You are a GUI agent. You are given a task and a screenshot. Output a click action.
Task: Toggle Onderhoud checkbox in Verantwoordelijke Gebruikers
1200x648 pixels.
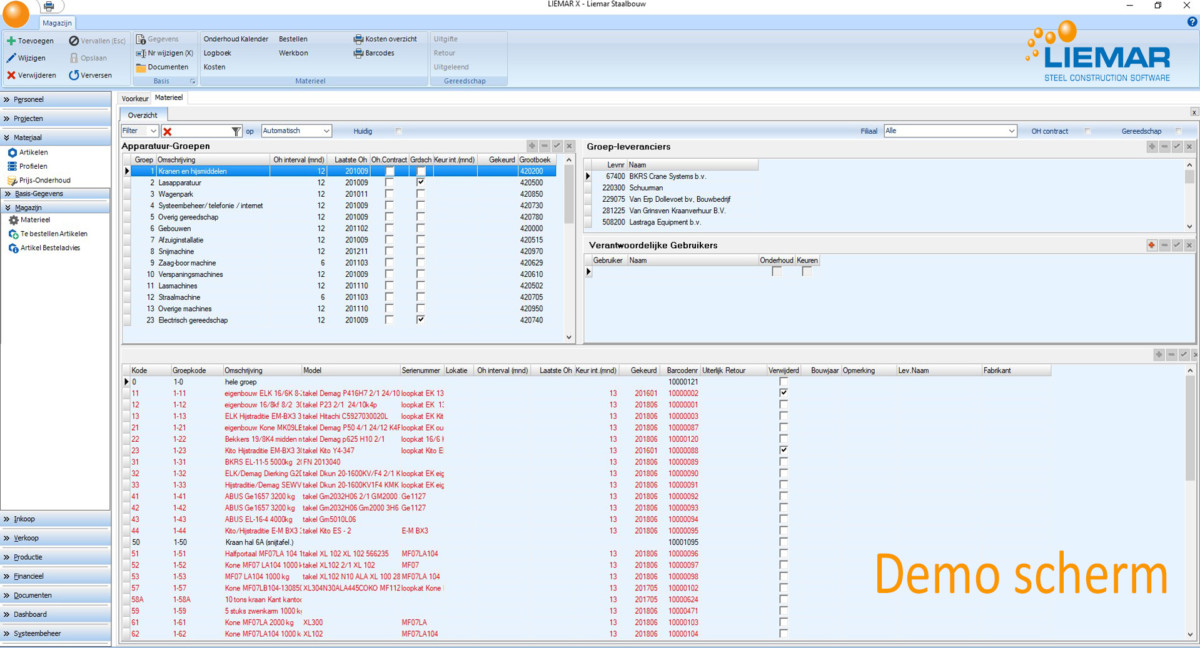pyautogui.click(x=776, y=271)
